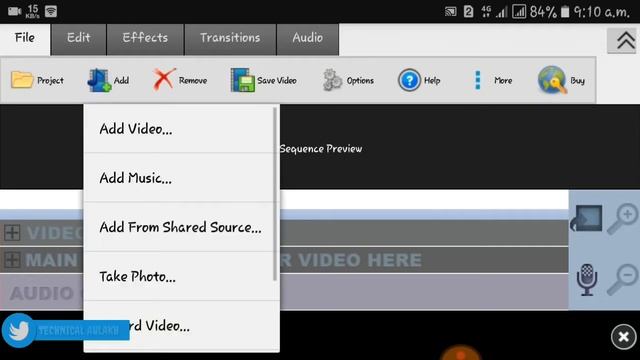Click the Buy globe icon
Viewport: 640px width, 360px height.
pyautogui.click(x=552, y=80)
